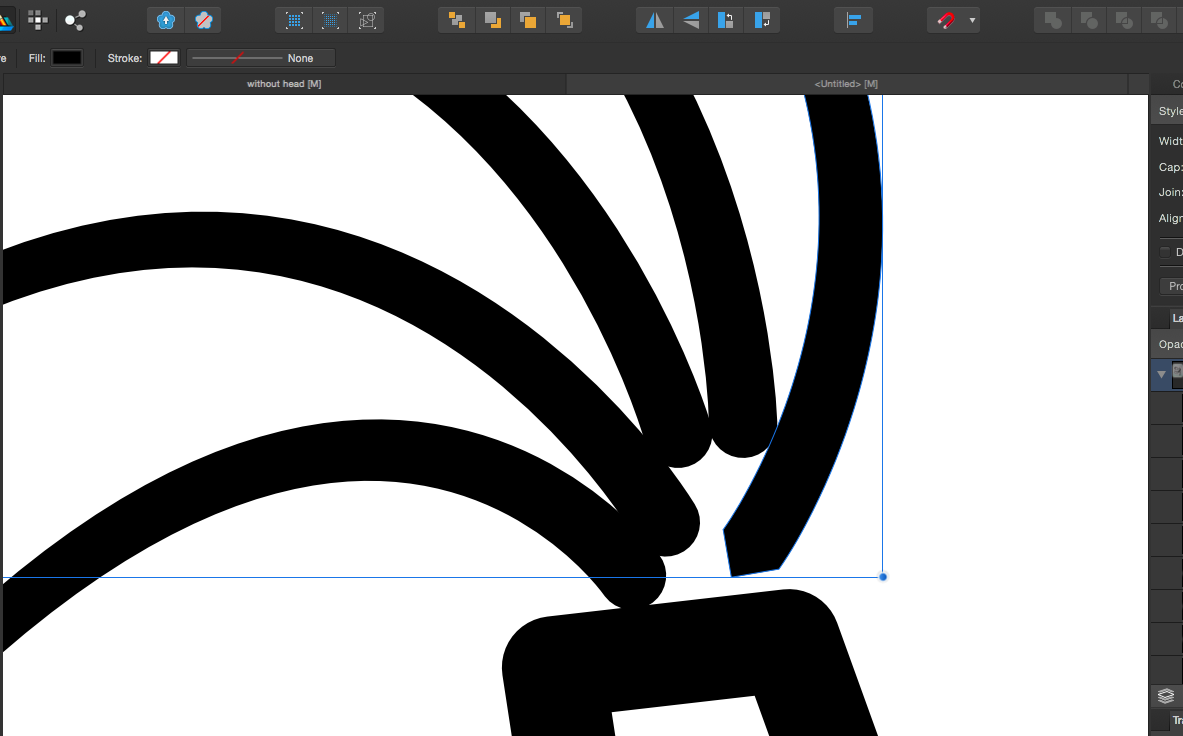Click the Move to Back arrange icon

tap(457, 19)
